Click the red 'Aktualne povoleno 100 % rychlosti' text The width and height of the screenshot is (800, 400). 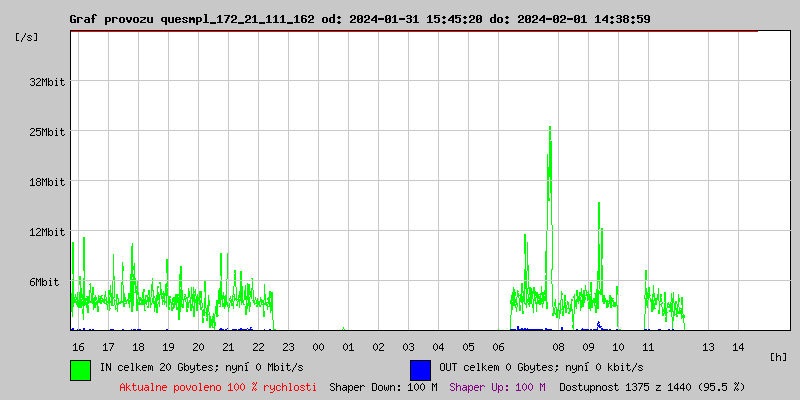[x=218, y=386]
